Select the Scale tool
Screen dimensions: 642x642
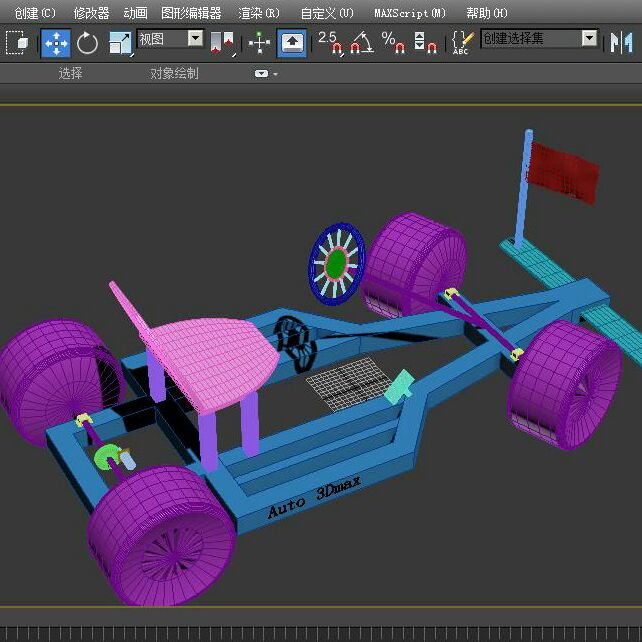(120, 43)
